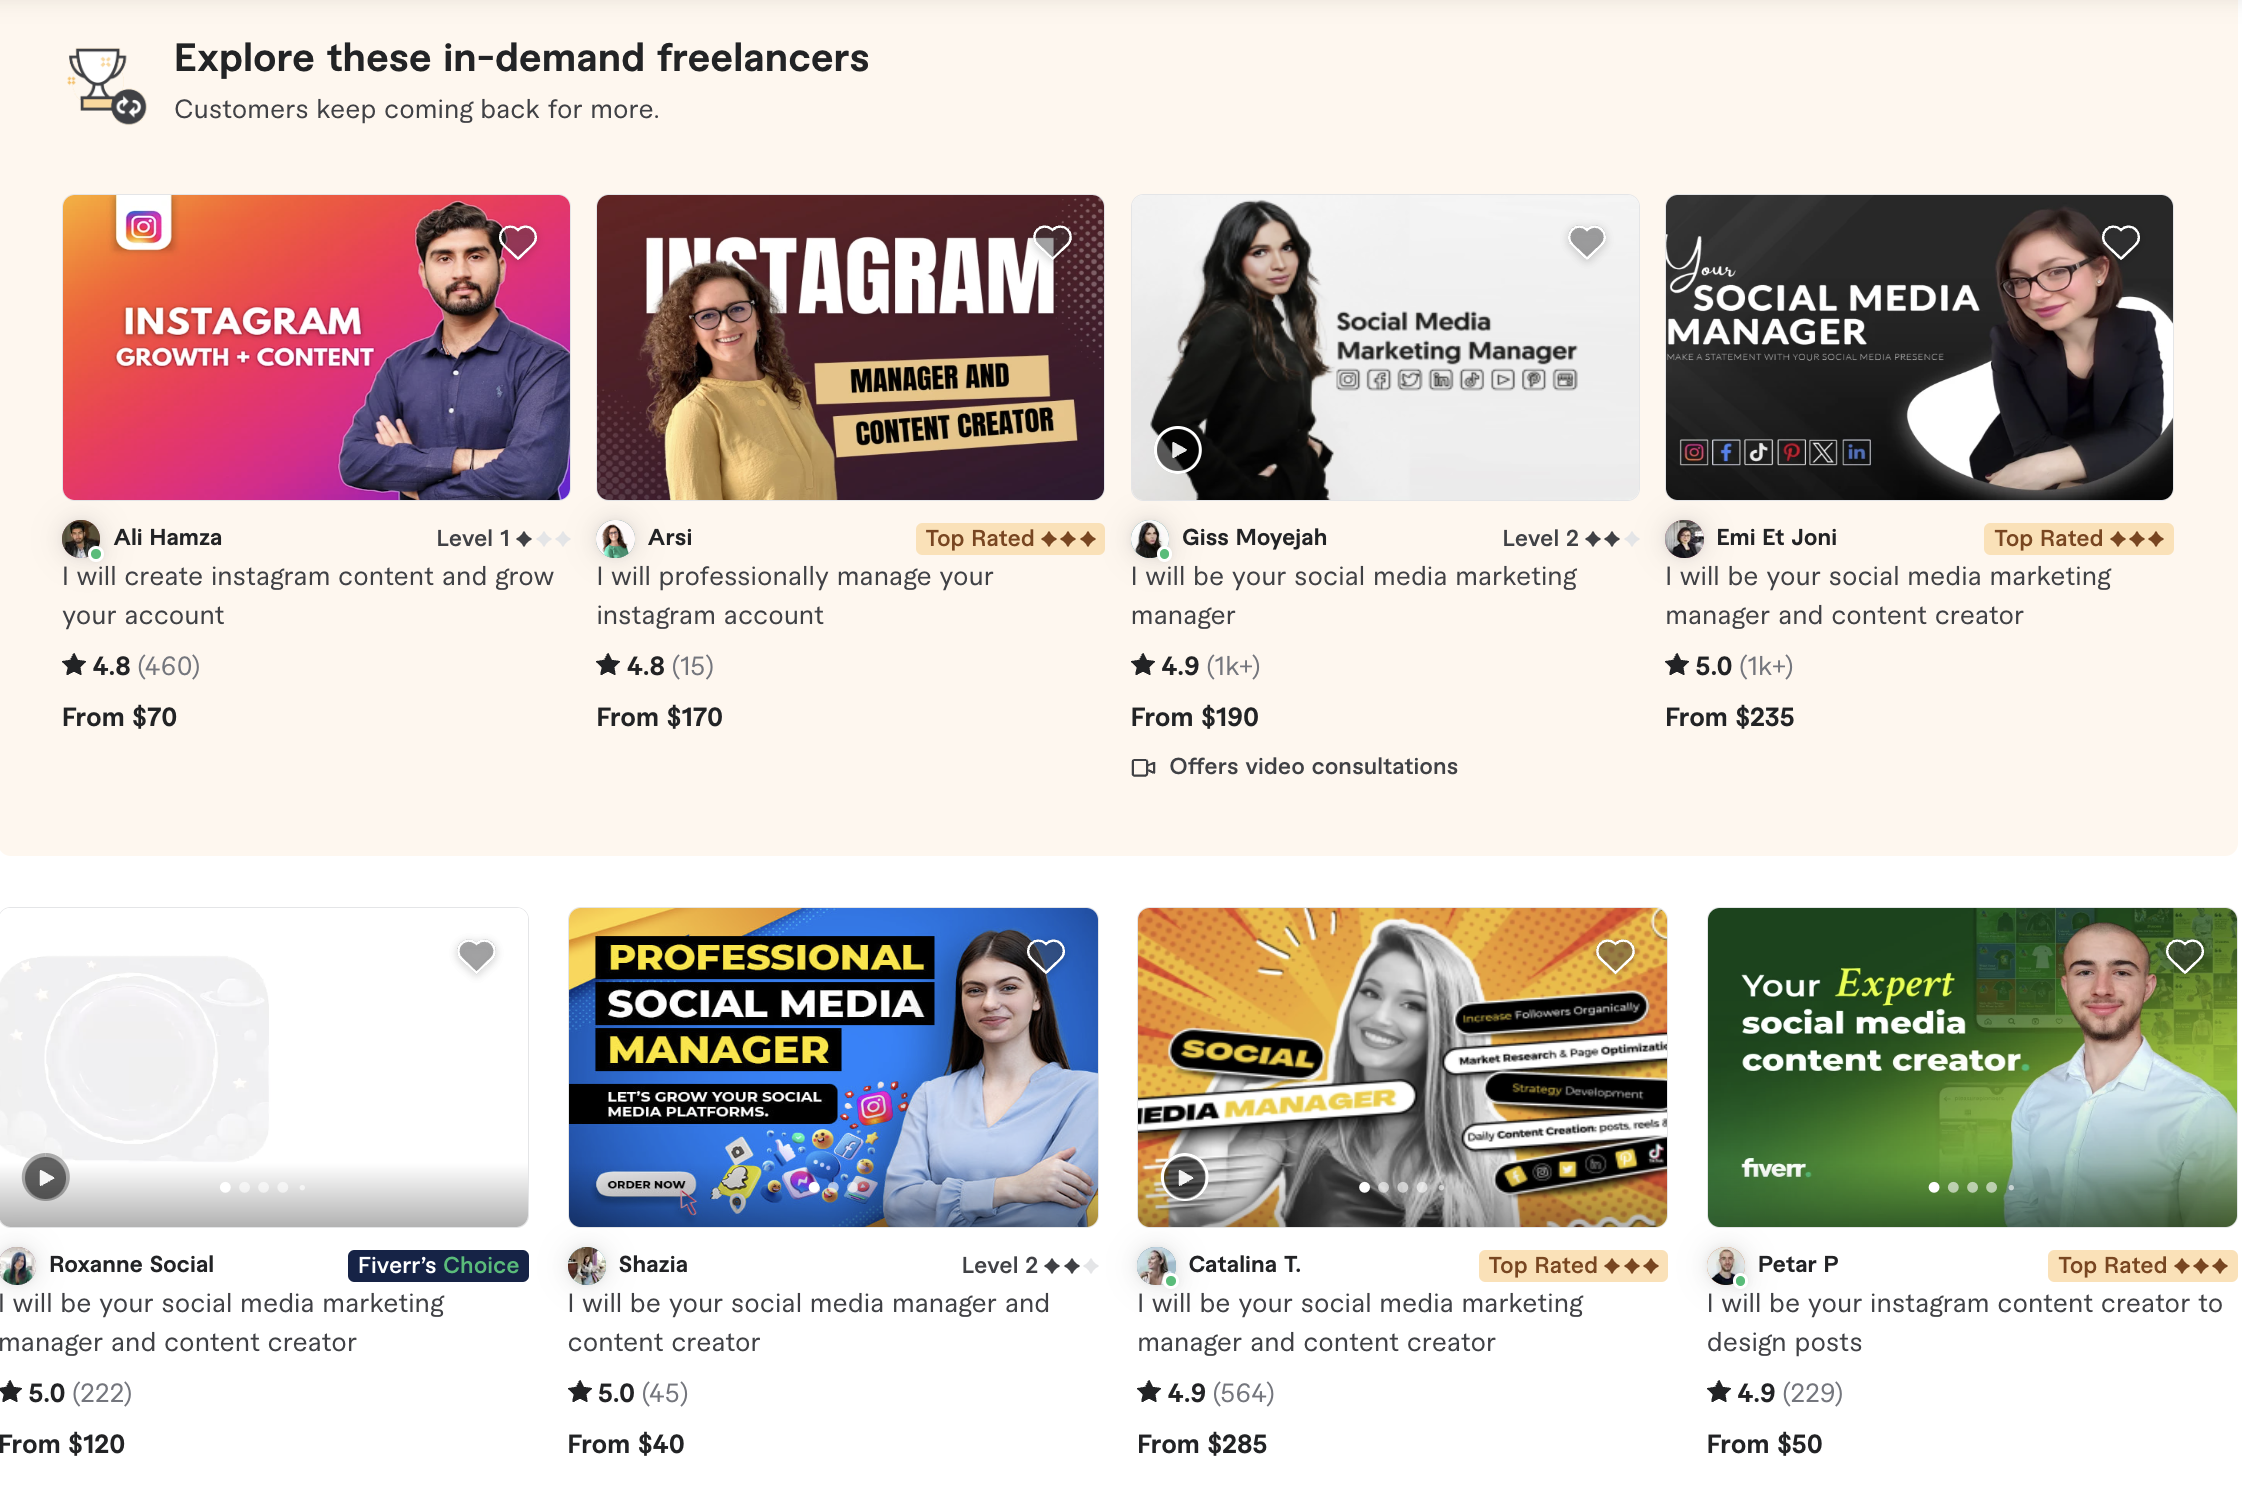The height and width of the screenshot is (1486, 2242).
Task: Toggle heart on Arsi's Instagram manager gig
Action: coord(1052,242)
